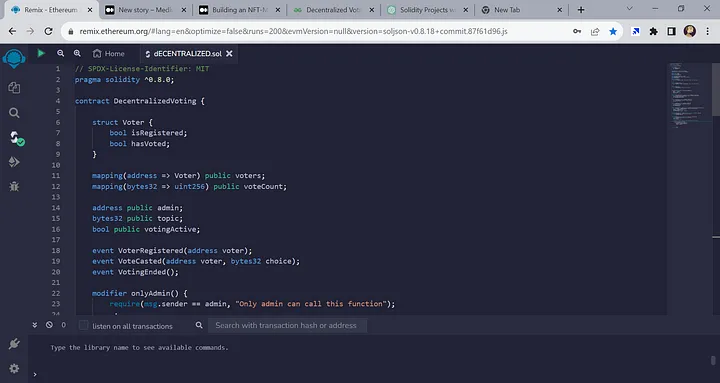
Task: Open the blue arrow extension icon
Action: pos(636,31)
